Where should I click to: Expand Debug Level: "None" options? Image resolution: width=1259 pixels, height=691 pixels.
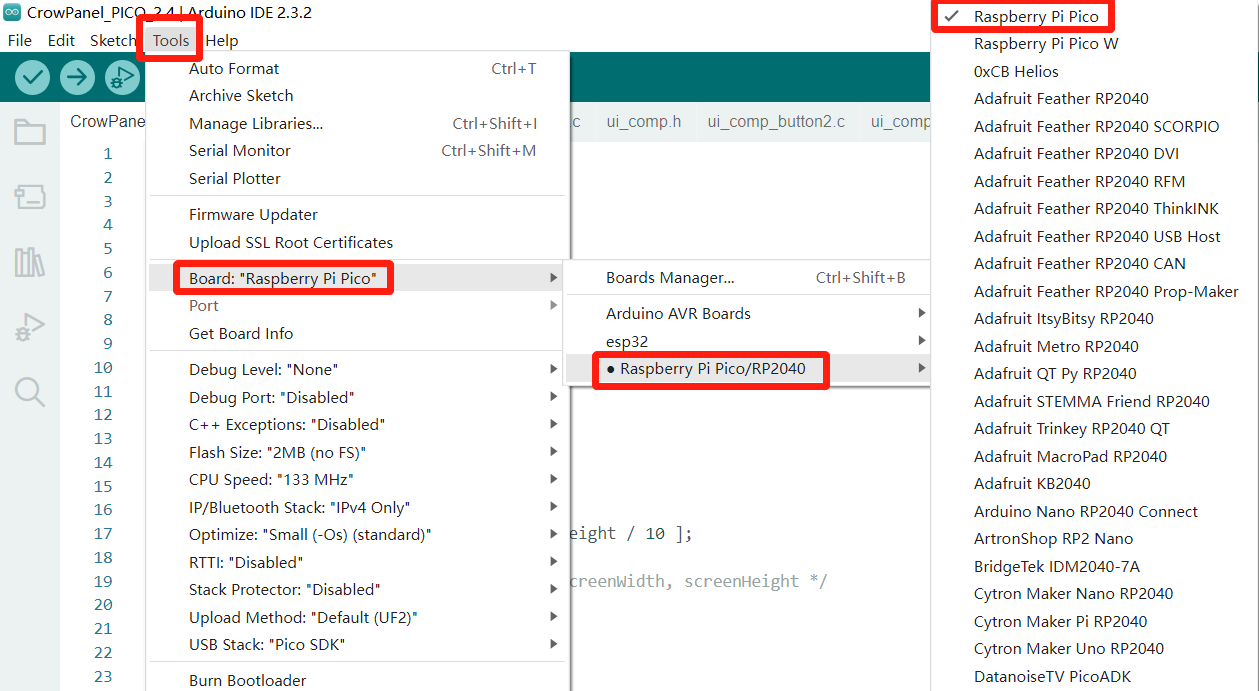pyautogui.click(x=359, y=370)
